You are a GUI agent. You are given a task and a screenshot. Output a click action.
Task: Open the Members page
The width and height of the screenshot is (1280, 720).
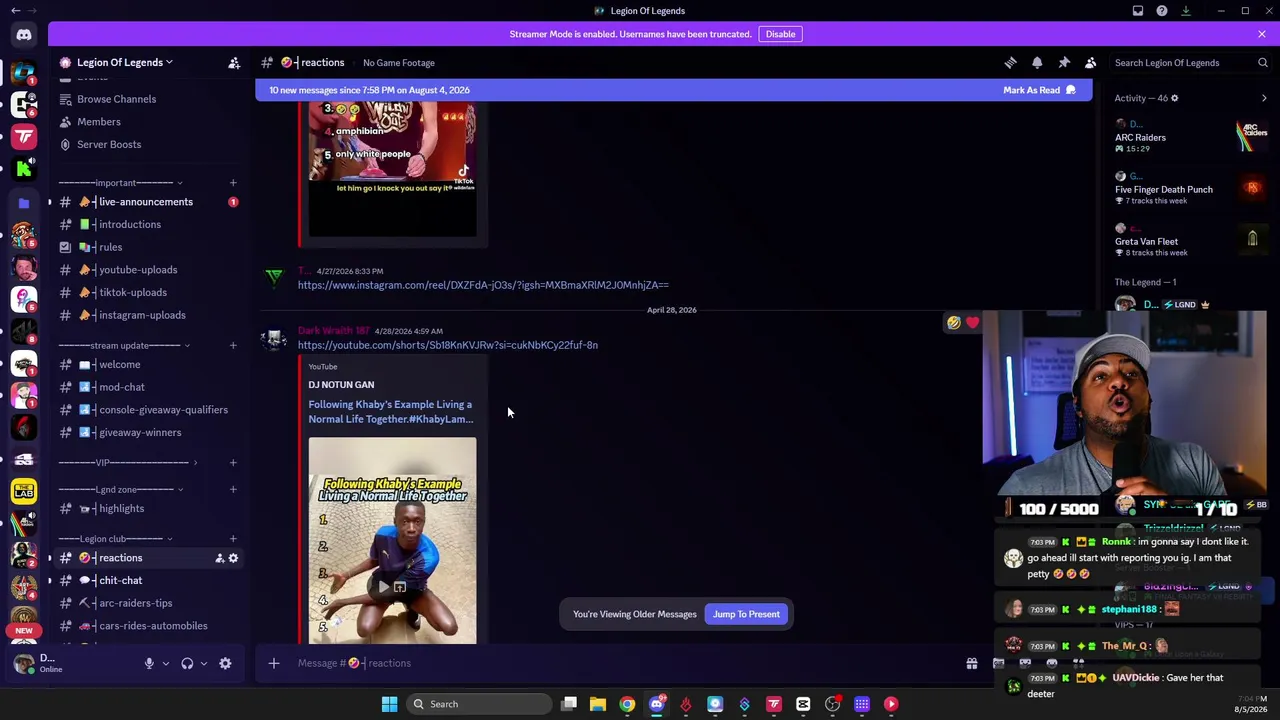[x=98, y=122]
